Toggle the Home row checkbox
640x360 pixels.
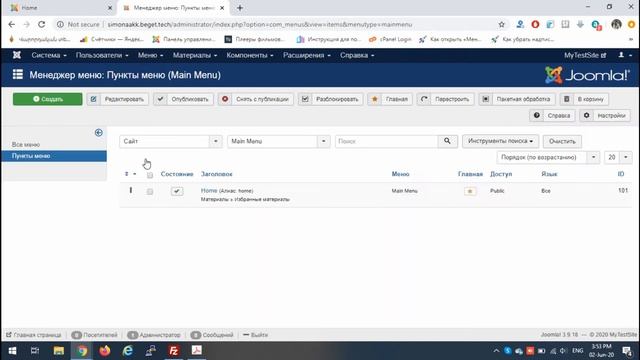150,191
